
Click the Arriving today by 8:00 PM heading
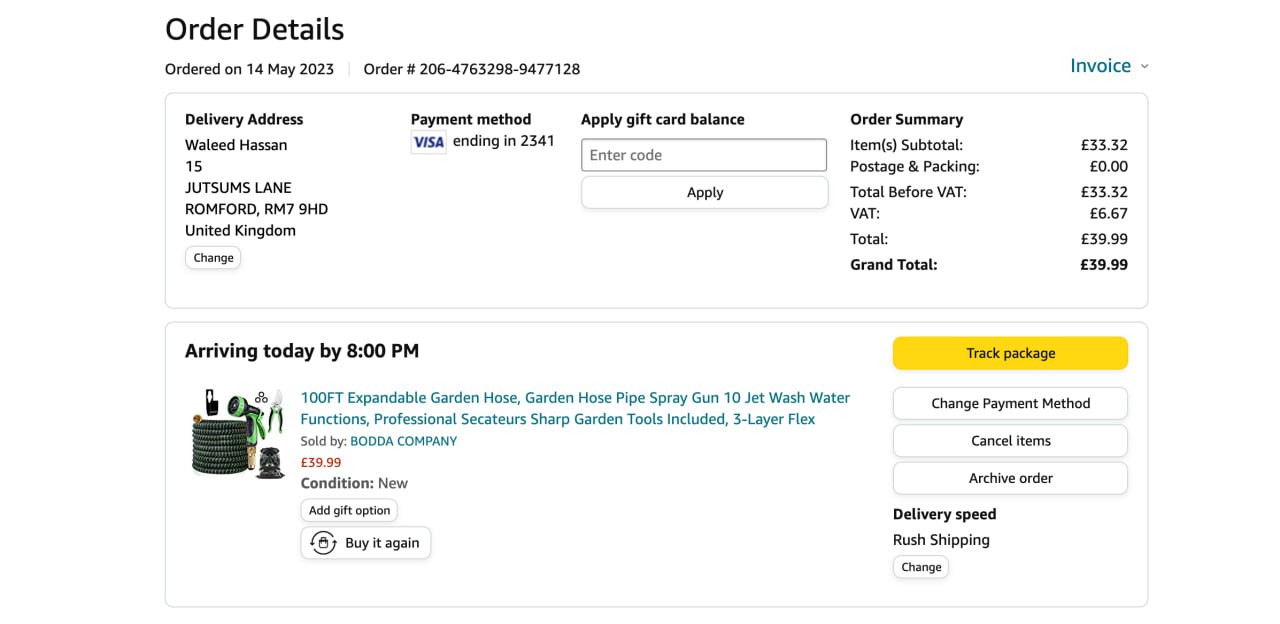coord(302,351)
